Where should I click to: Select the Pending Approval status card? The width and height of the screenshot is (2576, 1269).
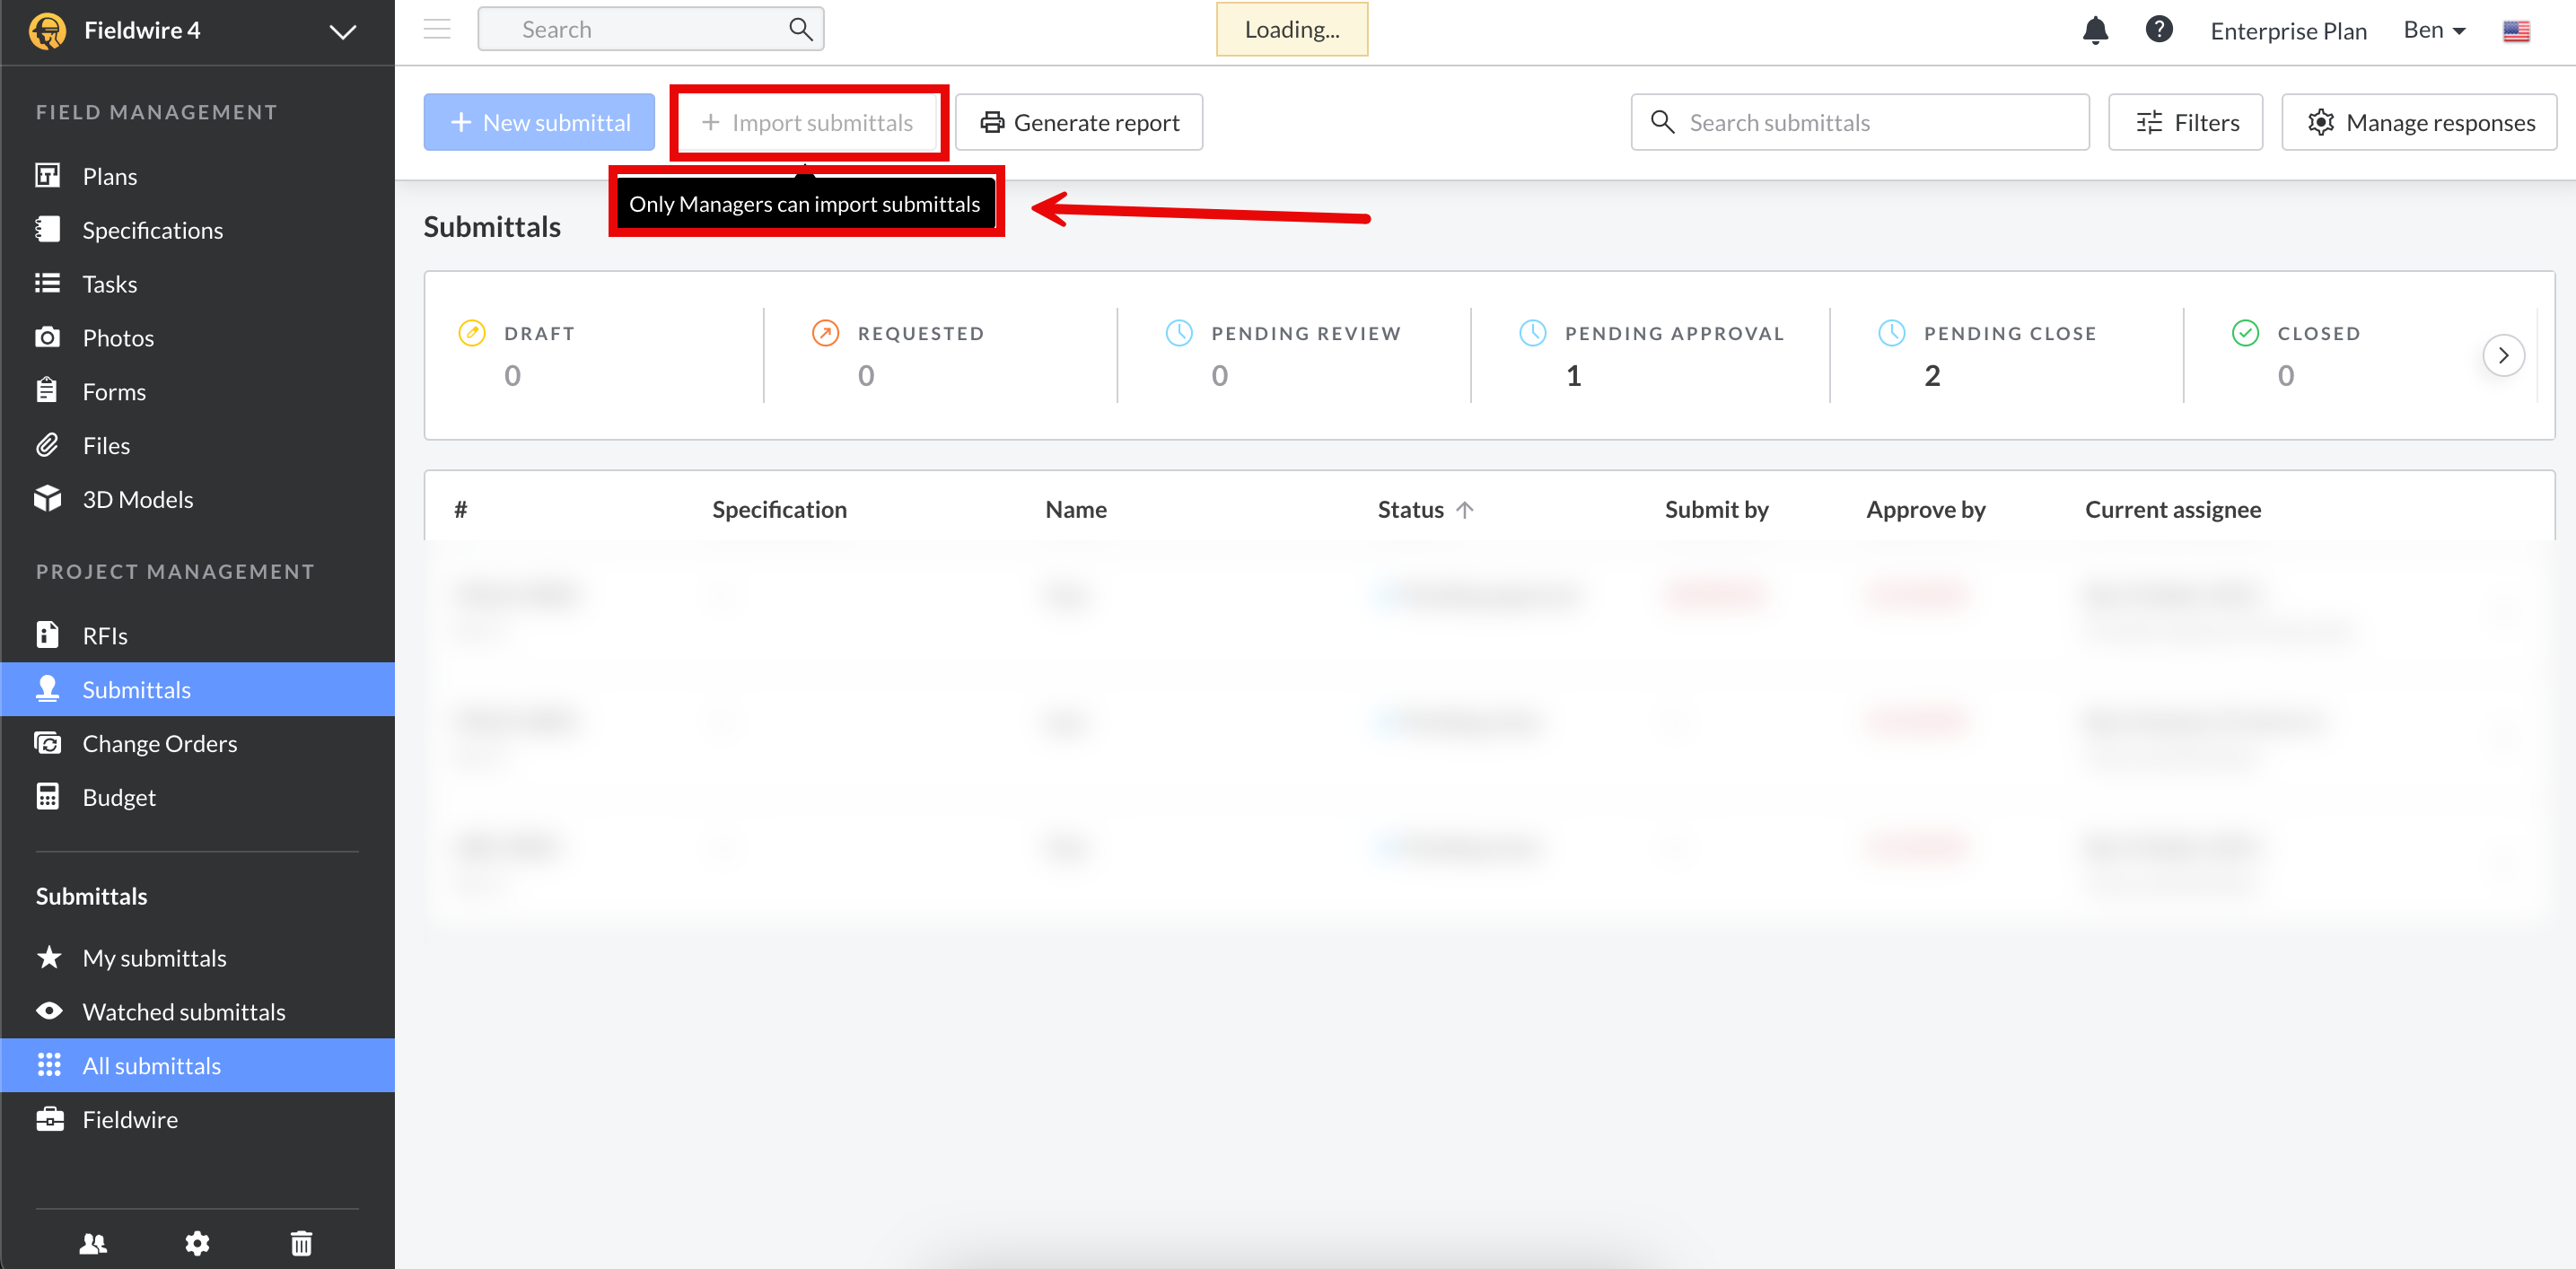pos(1650,355)
